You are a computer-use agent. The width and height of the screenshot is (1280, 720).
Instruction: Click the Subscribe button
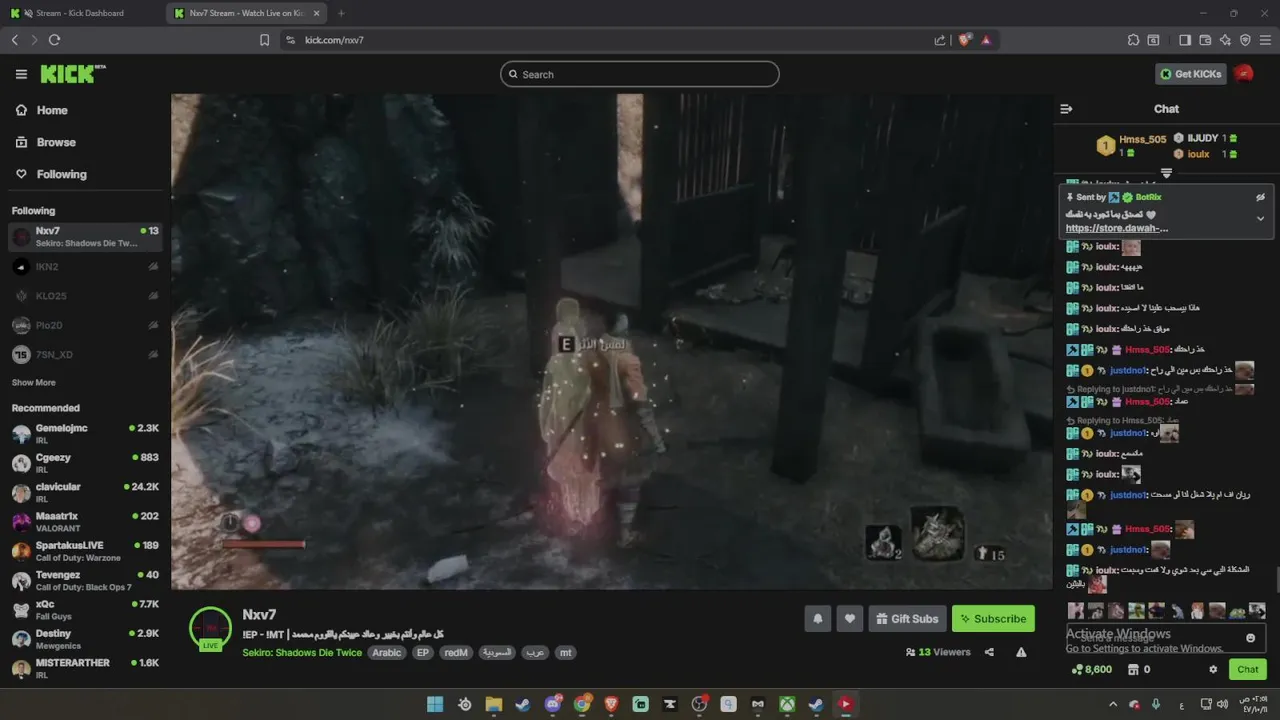pyautogui.click(x=993, y=619)
